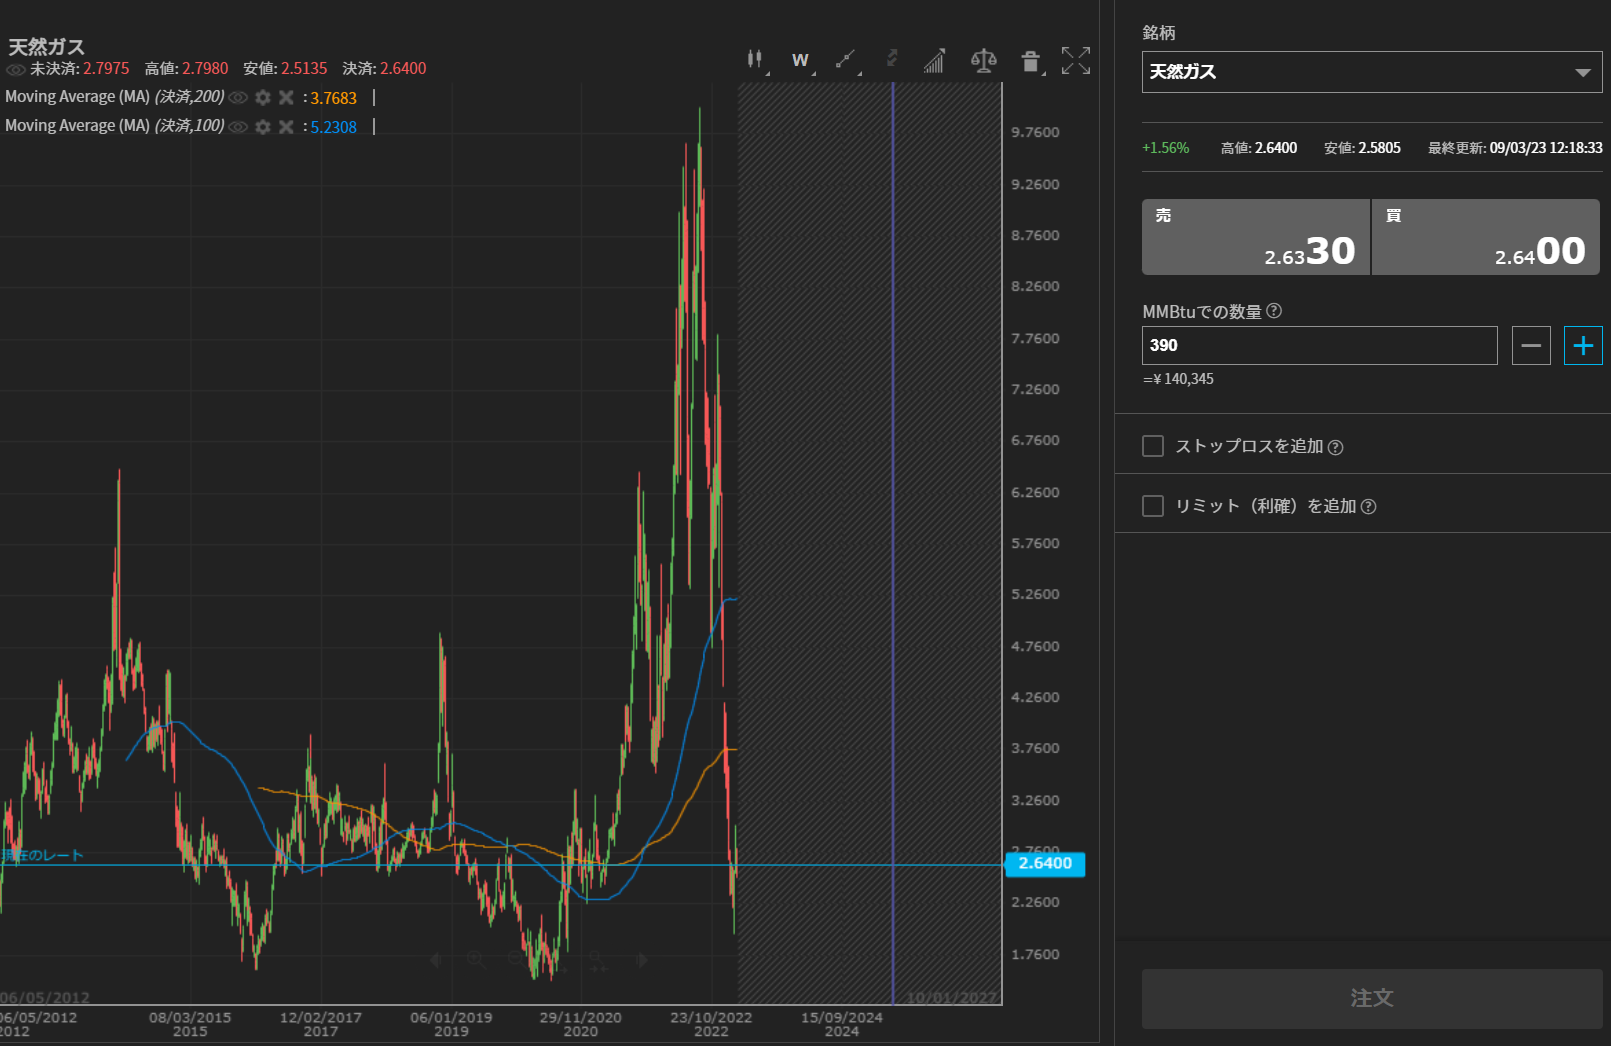This screenshot has width=1611, height=1046.
Task: Toggle visibility of MA 200 indicator
Action: pyautogui.click(x=238, y=98)
